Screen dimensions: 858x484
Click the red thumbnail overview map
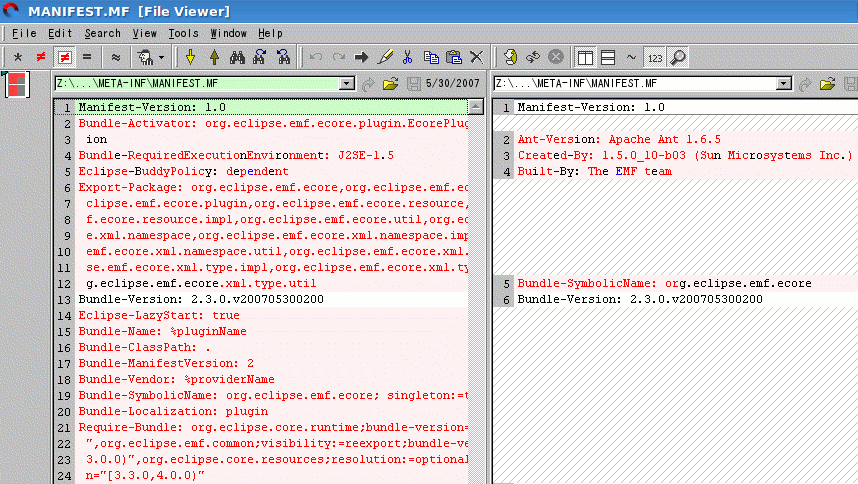click(x=17, y=84)
